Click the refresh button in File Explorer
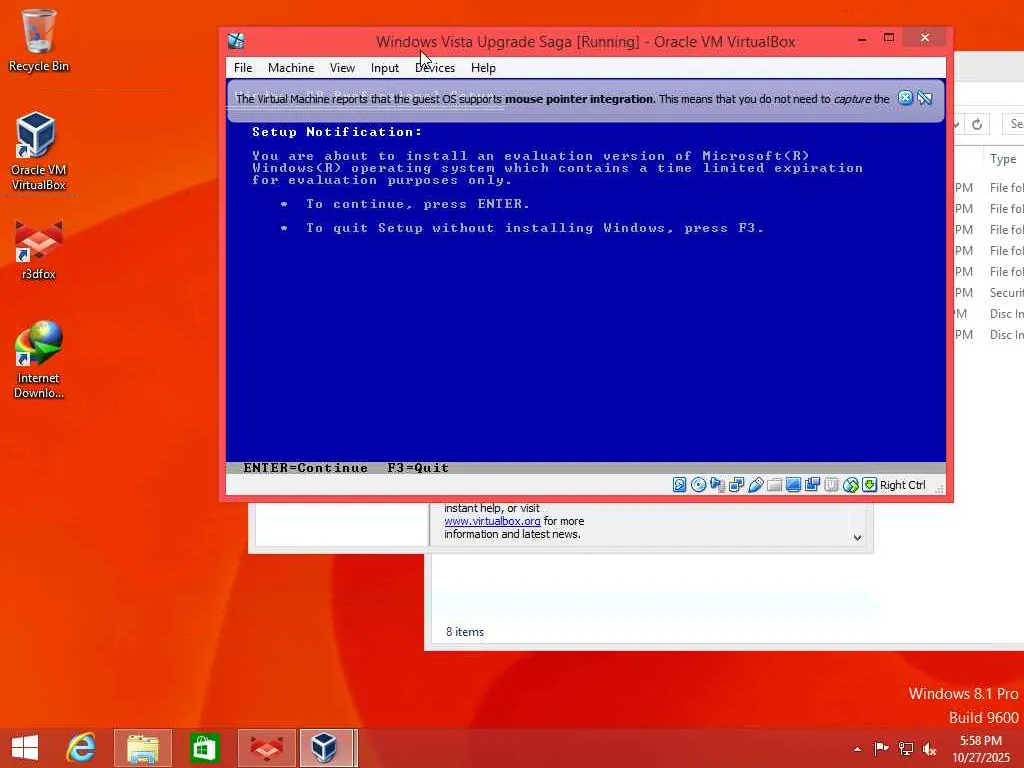1024x768 pixels. pos(977,124)
